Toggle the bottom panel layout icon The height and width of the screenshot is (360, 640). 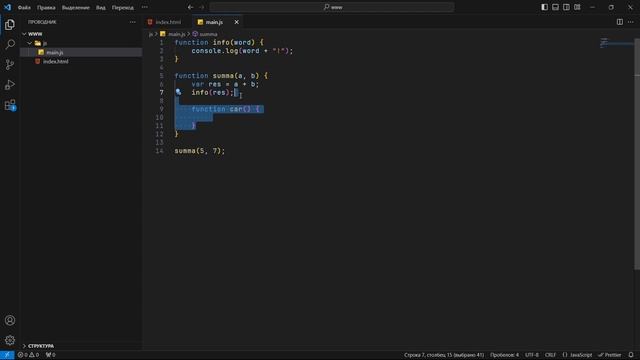click(x=556, y=7)
